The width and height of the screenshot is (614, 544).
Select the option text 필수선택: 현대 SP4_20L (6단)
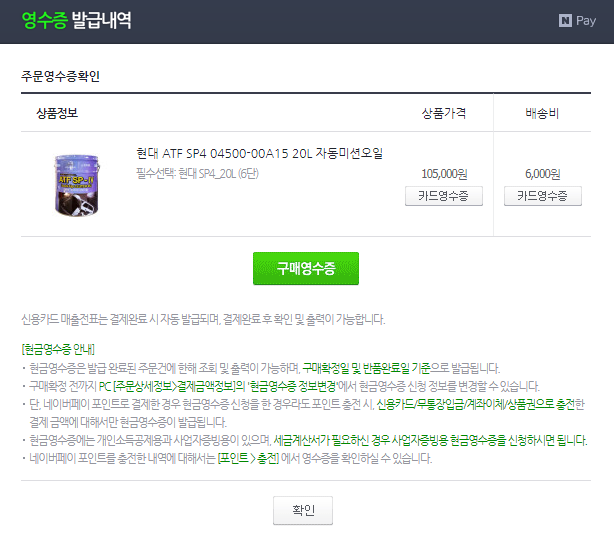coord(197,174)
